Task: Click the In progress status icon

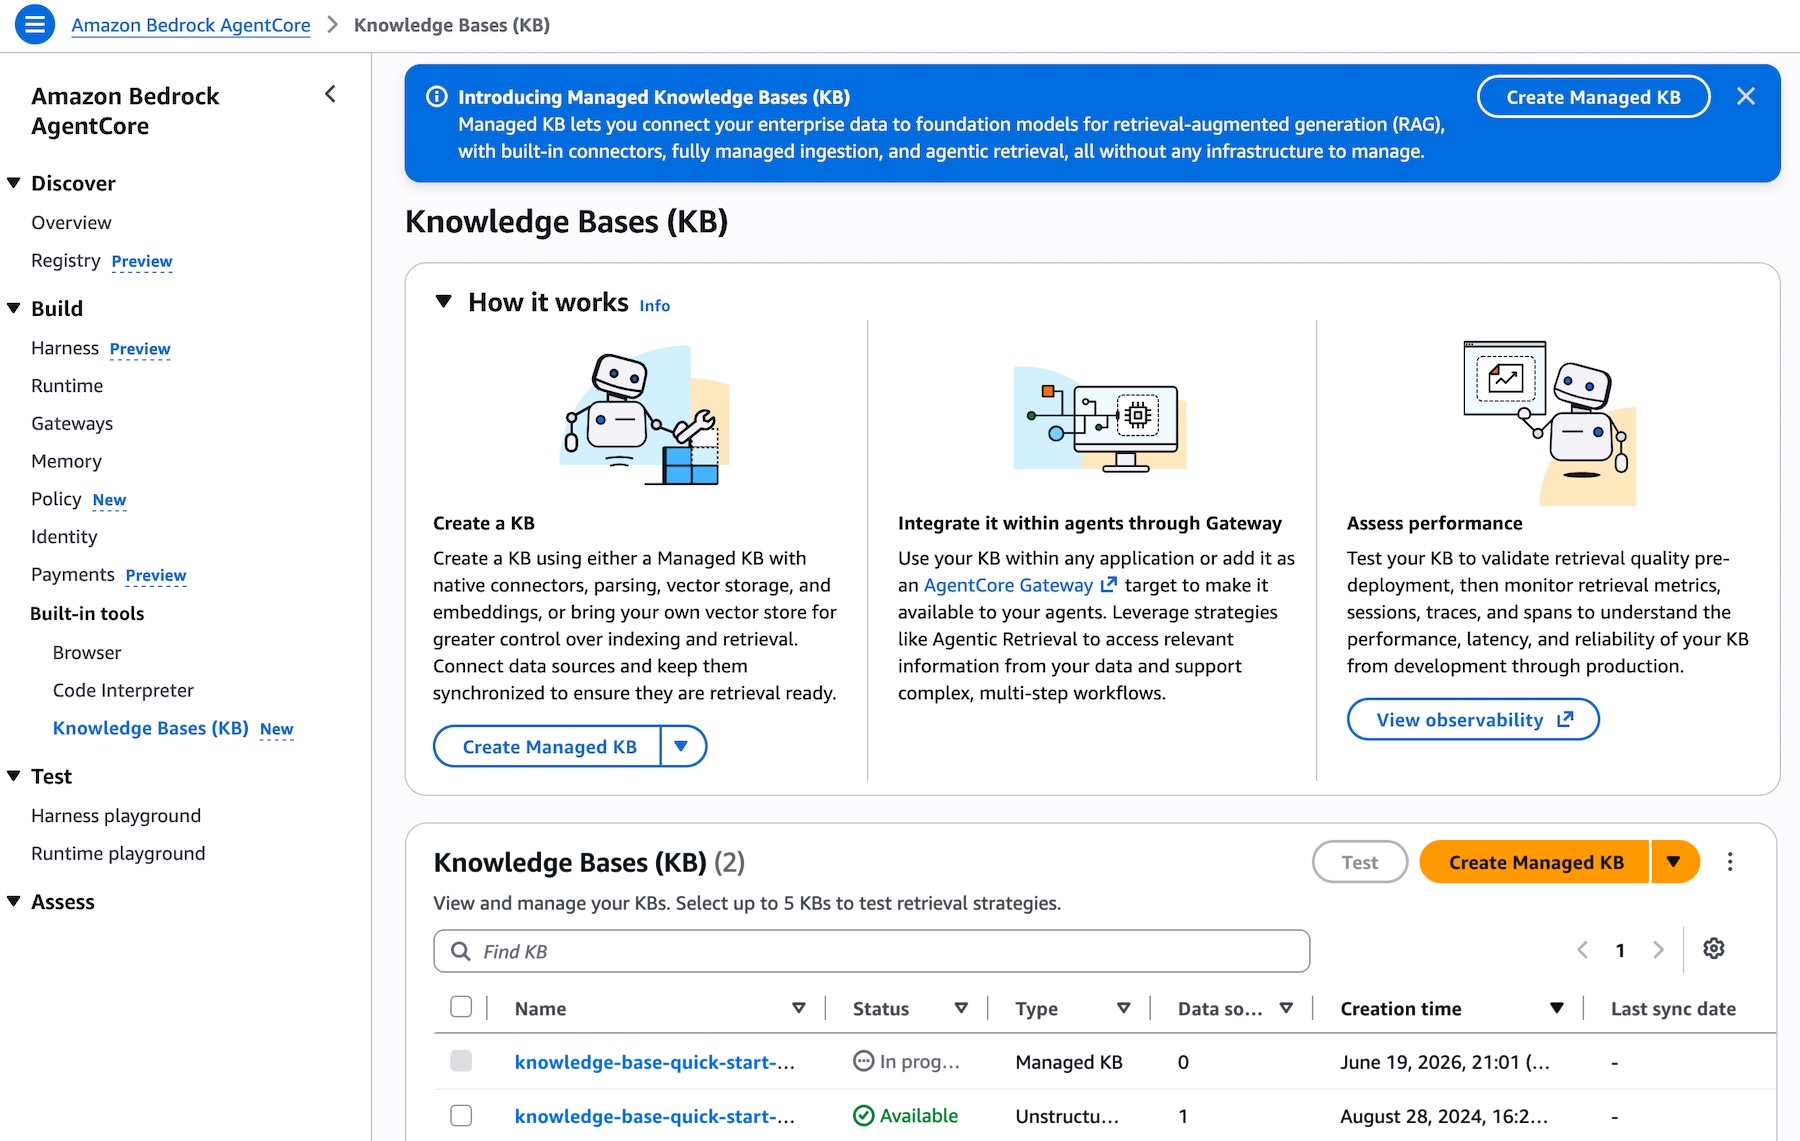Action: (x=864, y=1061)
